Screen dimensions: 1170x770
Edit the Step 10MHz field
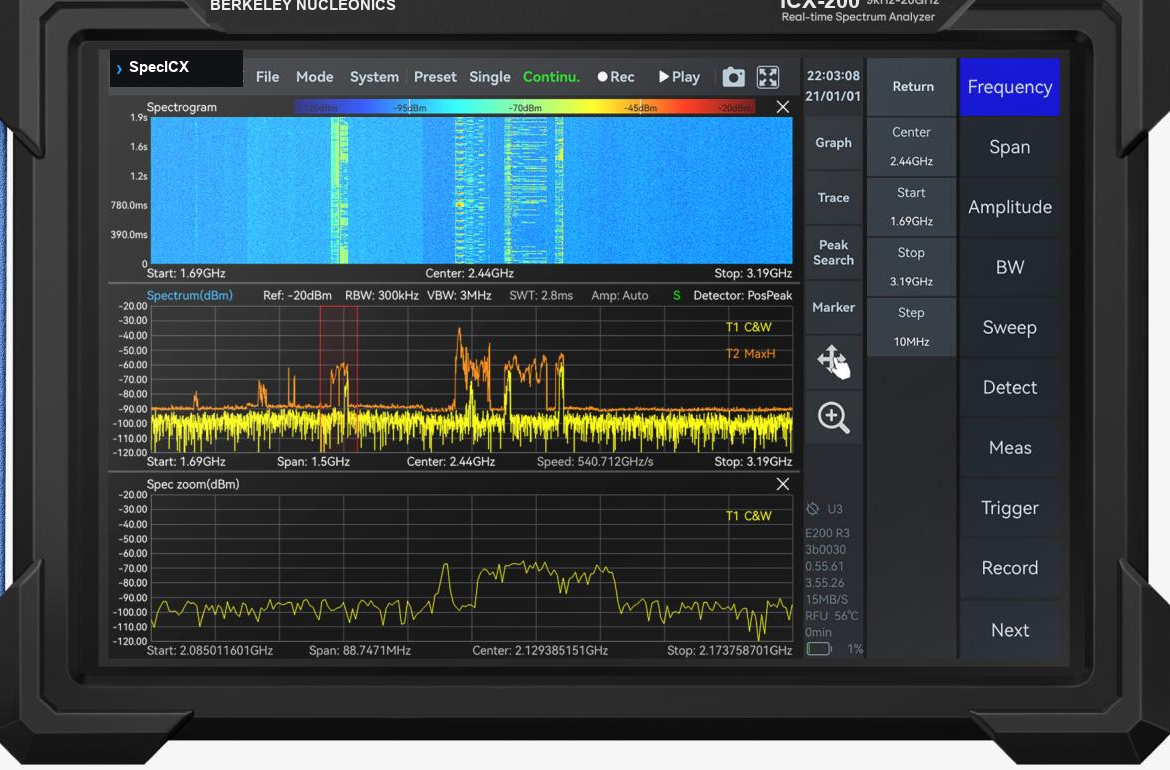pos(912,327)
